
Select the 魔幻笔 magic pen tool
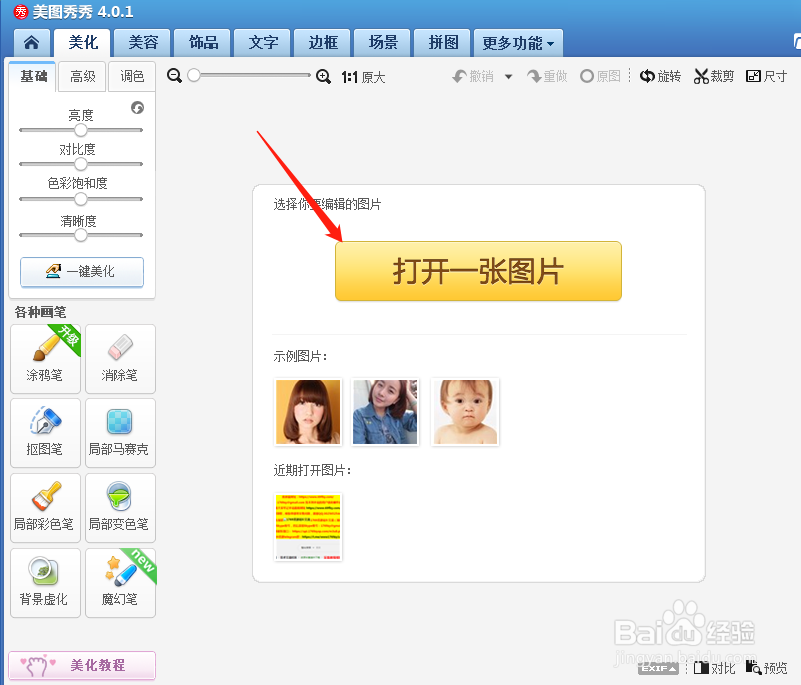click(x=120, y=583)
